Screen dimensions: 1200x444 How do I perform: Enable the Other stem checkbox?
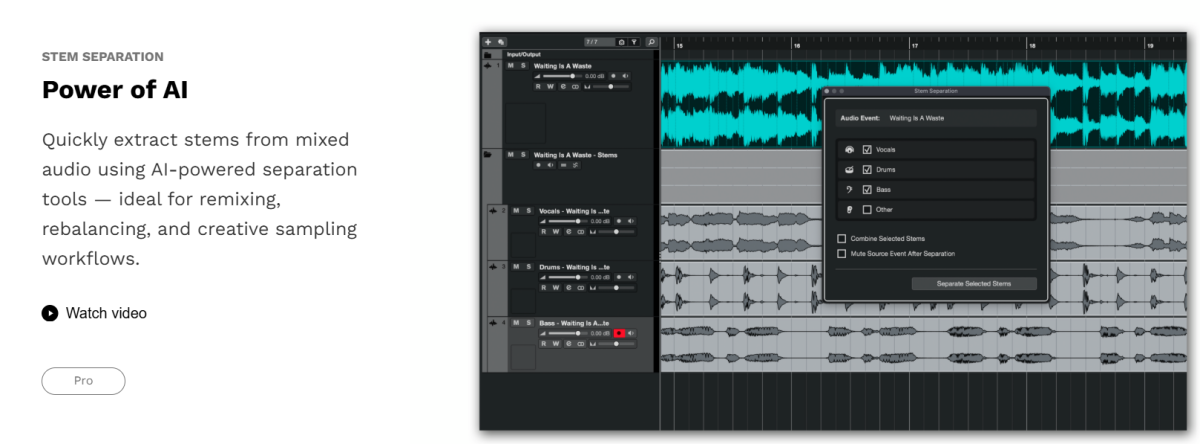coord(867,209)
